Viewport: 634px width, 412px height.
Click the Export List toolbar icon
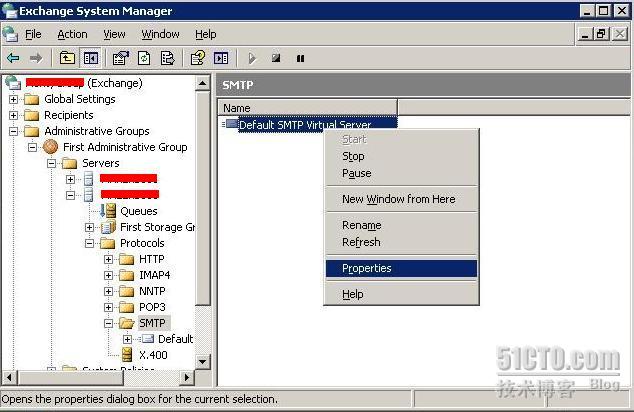pyautogui.click(x=167, y=58)
